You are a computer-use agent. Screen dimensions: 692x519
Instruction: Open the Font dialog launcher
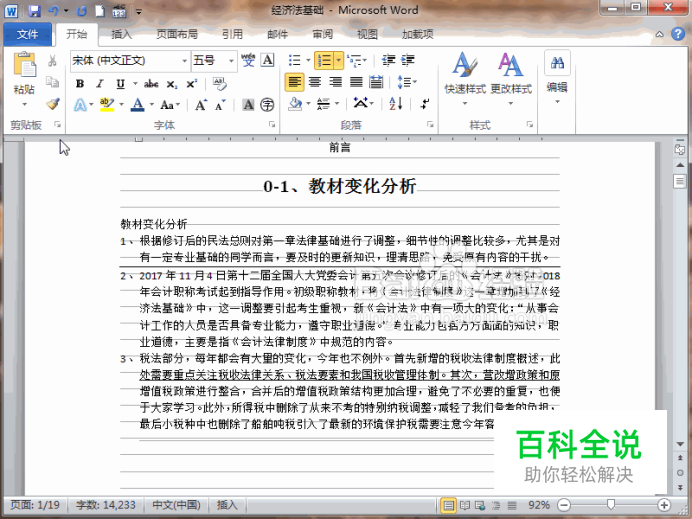272,125
